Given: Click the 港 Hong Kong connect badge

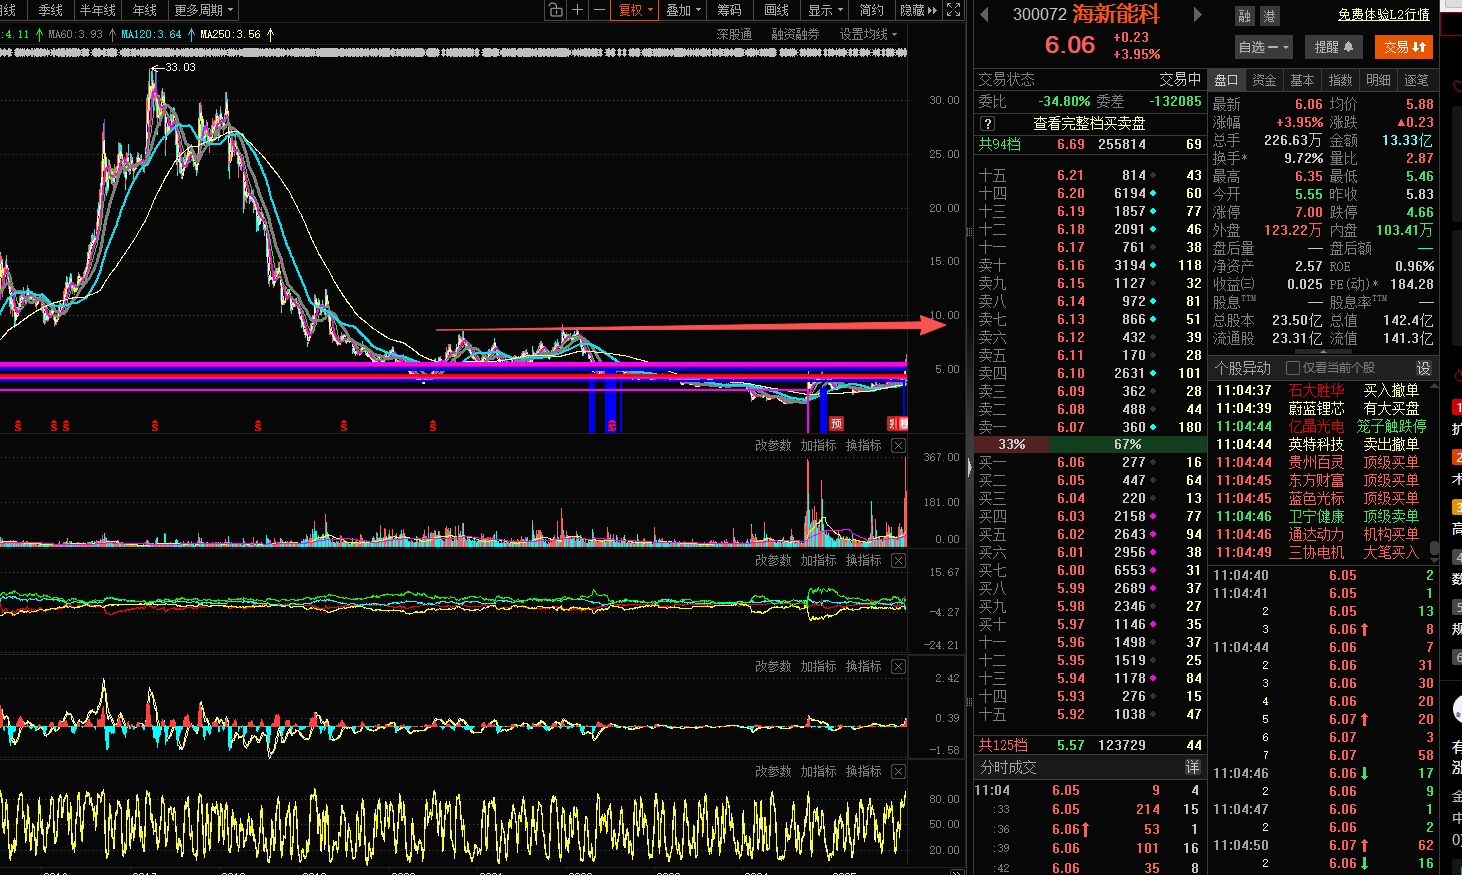Looking at the screenshot, I should (x=1269, y=16).
